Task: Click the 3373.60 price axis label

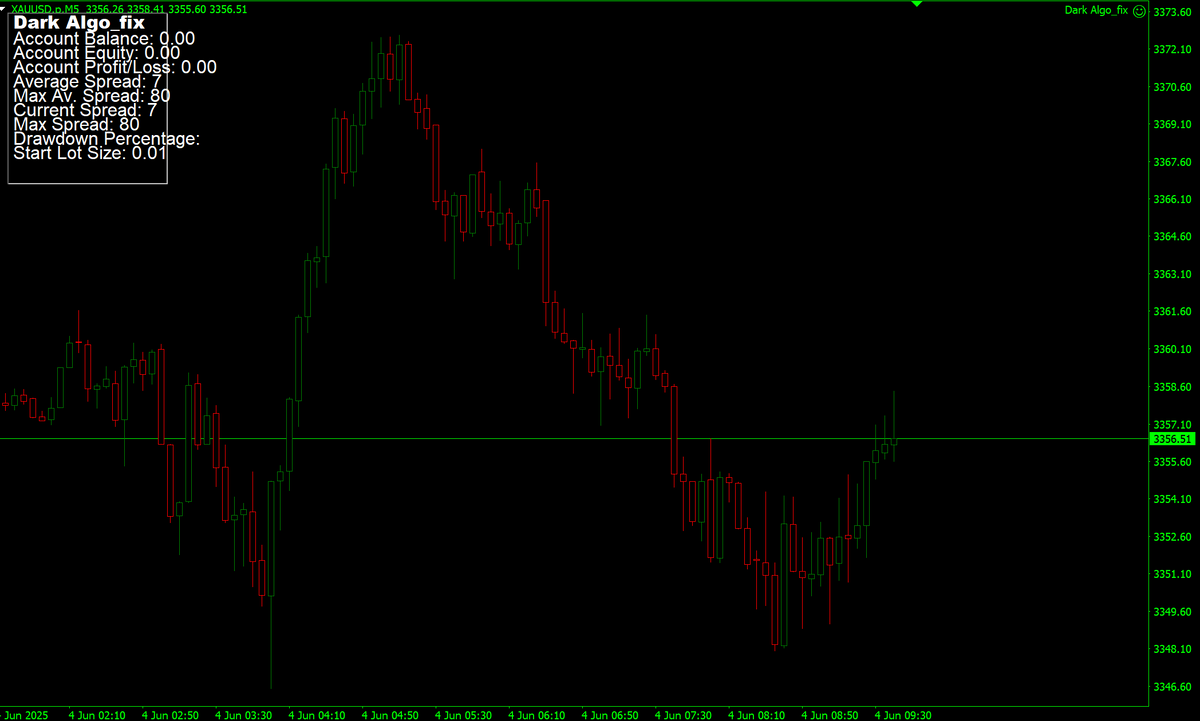Action: coord(1172,13)
